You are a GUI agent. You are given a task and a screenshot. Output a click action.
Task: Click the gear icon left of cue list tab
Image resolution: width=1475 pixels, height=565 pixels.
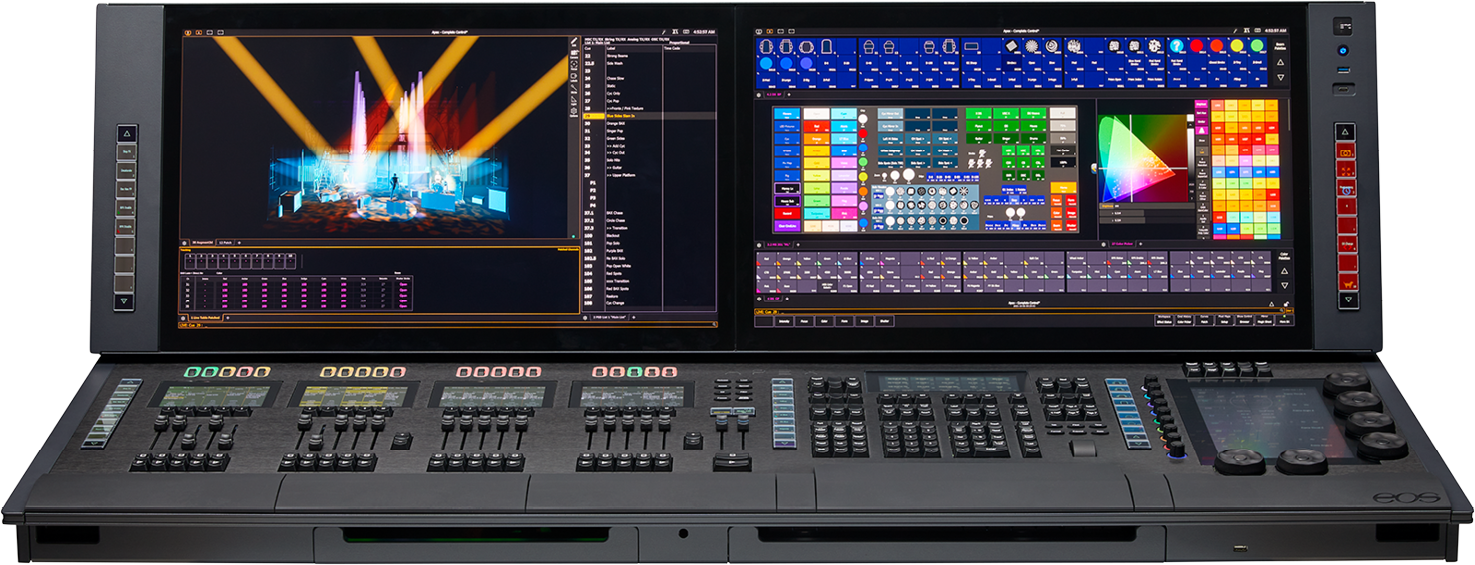pyautogui.click(x=586, y=317)
